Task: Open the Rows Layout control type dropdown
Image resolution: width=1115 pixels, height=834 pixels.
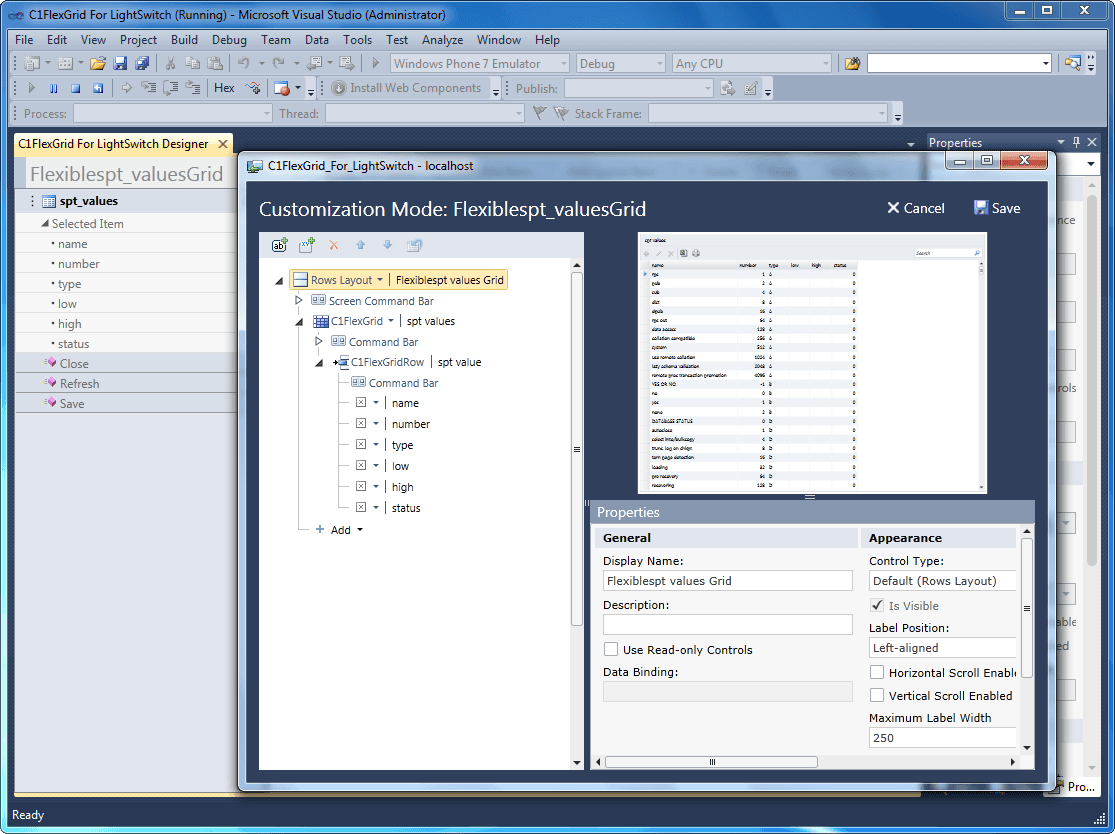Action: coord(380,279)
